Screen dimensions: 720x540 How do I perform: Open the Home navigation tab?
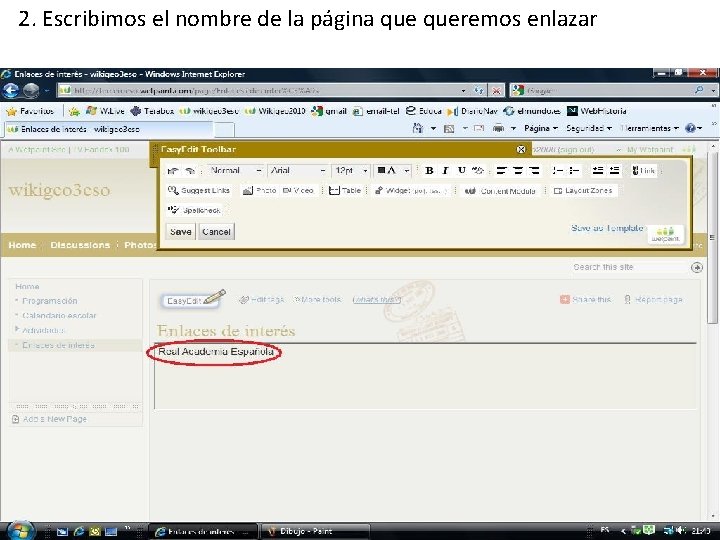(x=22, y=245)
